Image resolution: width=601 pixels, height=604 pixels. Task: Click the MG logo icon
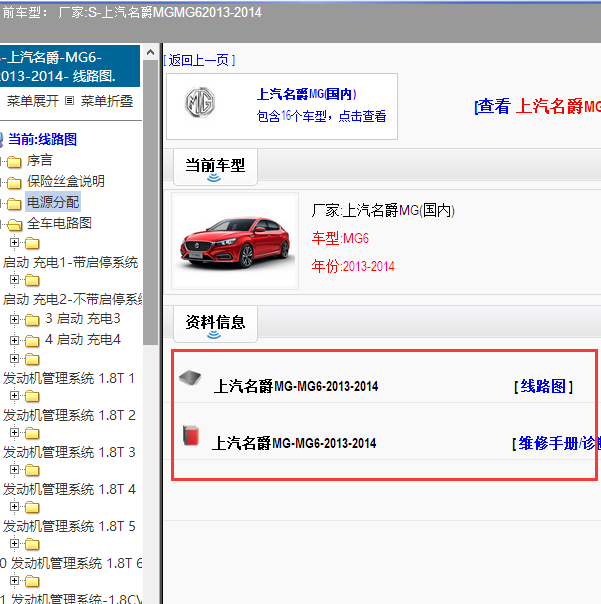[200, 102]
